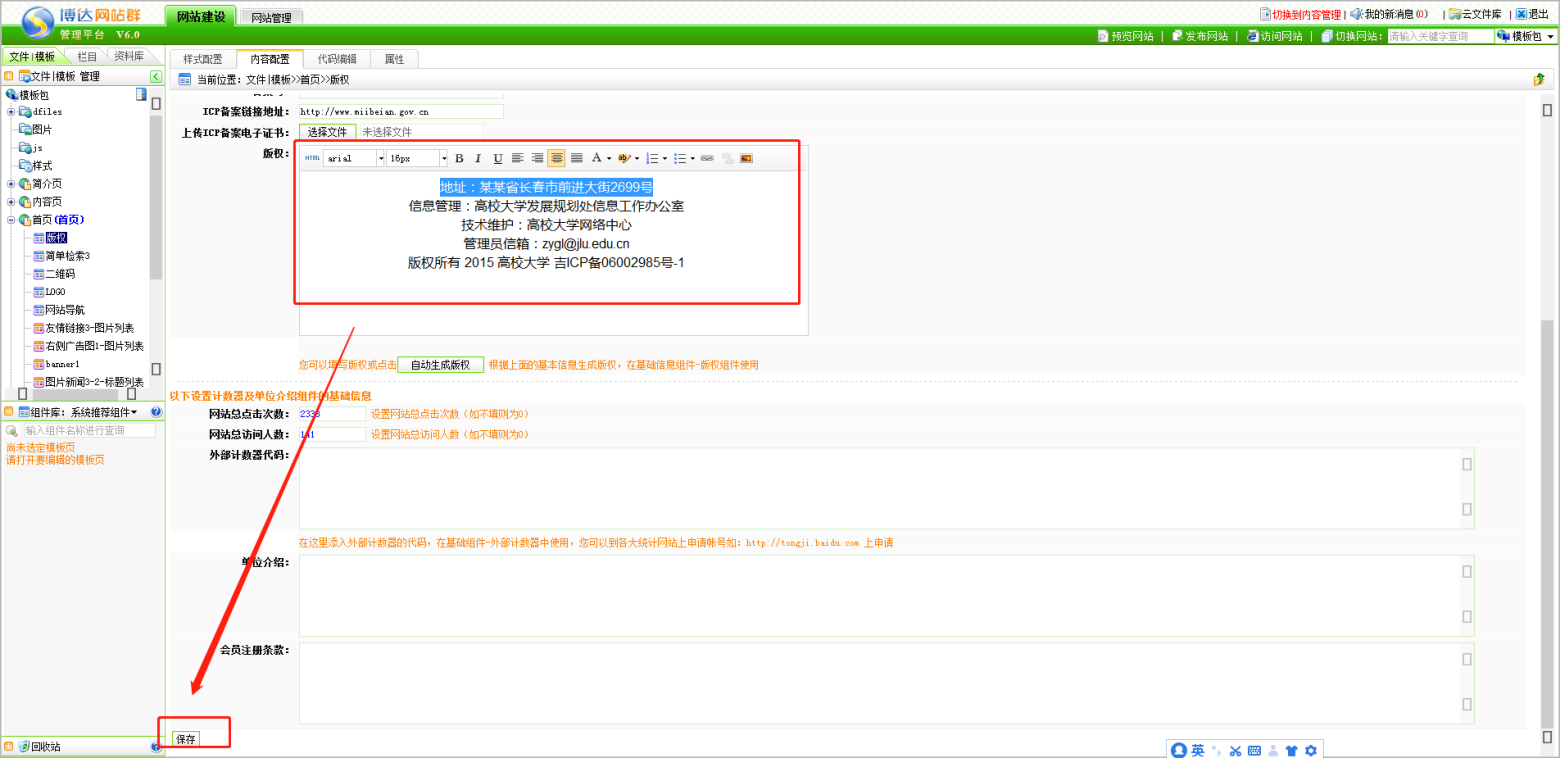Switch to HTML source view
1561x759 pixels.
(x=312, y=158)
